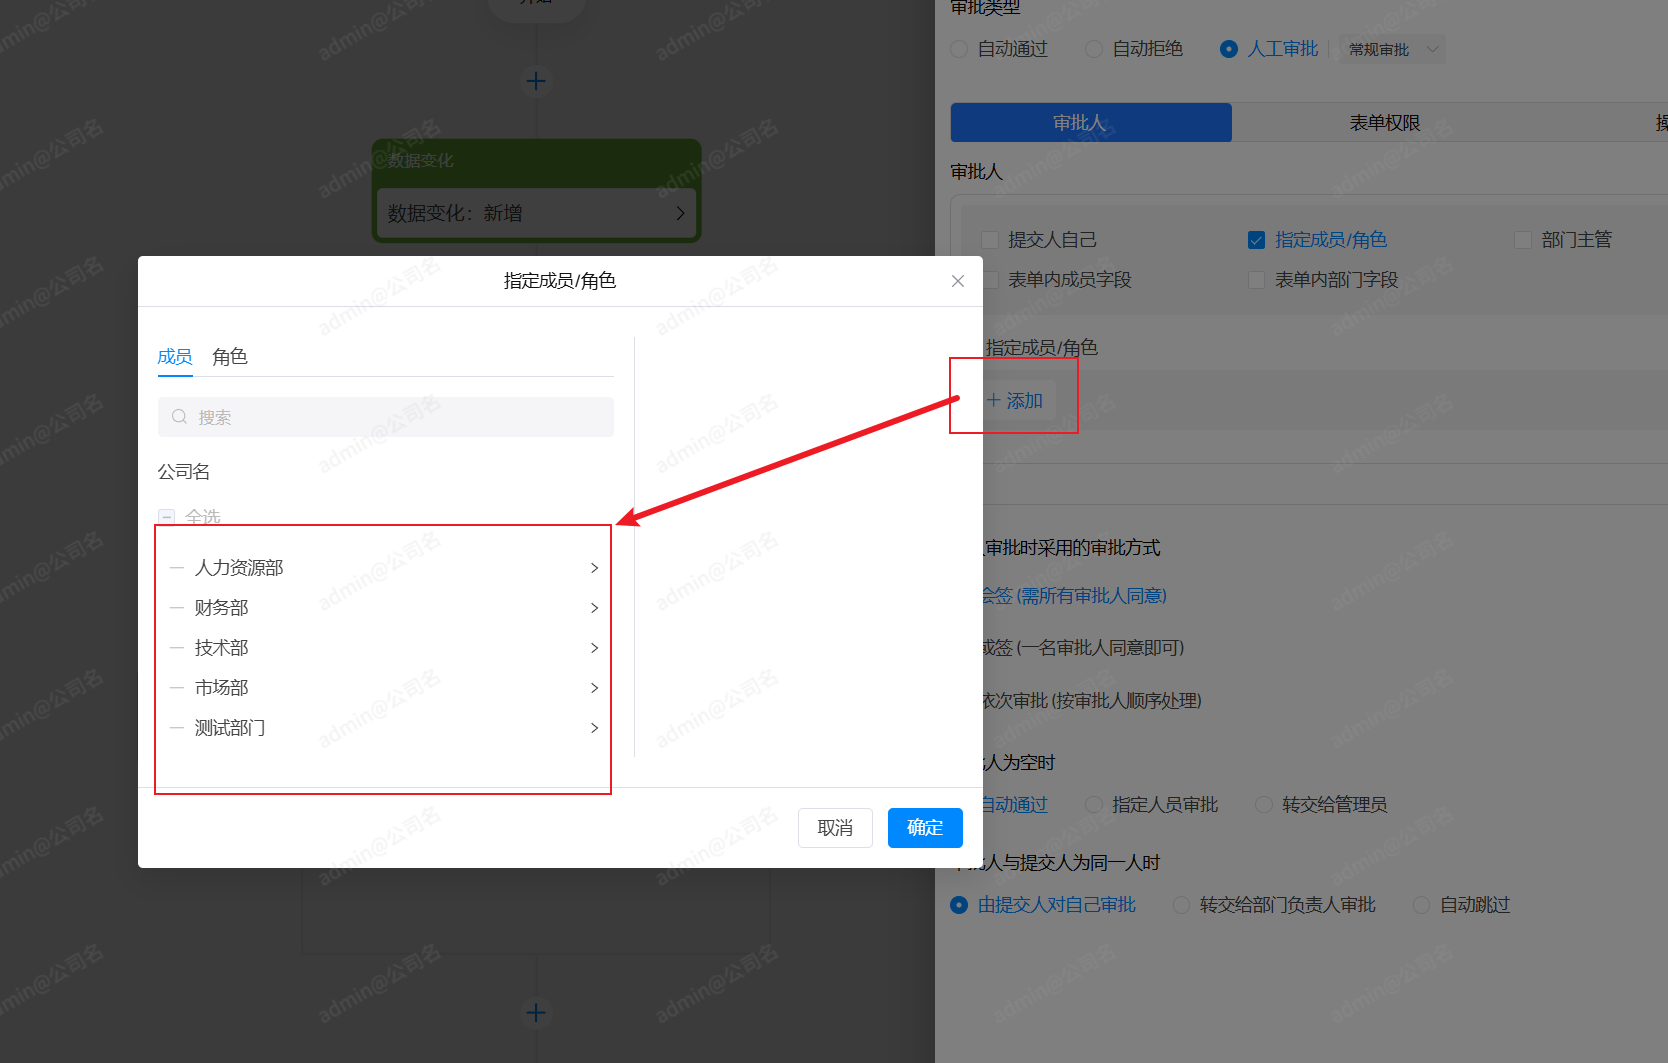Viewport: 1668px width, 1063px height.
Task: Switch to the 角色 tab
Action: 229,357
